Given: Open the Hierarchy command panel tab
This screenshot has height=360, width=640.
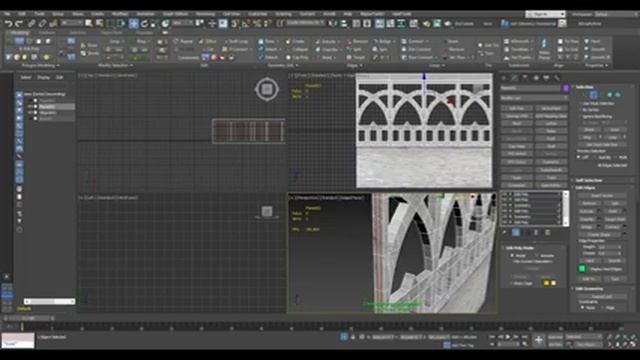Looking at the screenshot, I should [525, 78].
